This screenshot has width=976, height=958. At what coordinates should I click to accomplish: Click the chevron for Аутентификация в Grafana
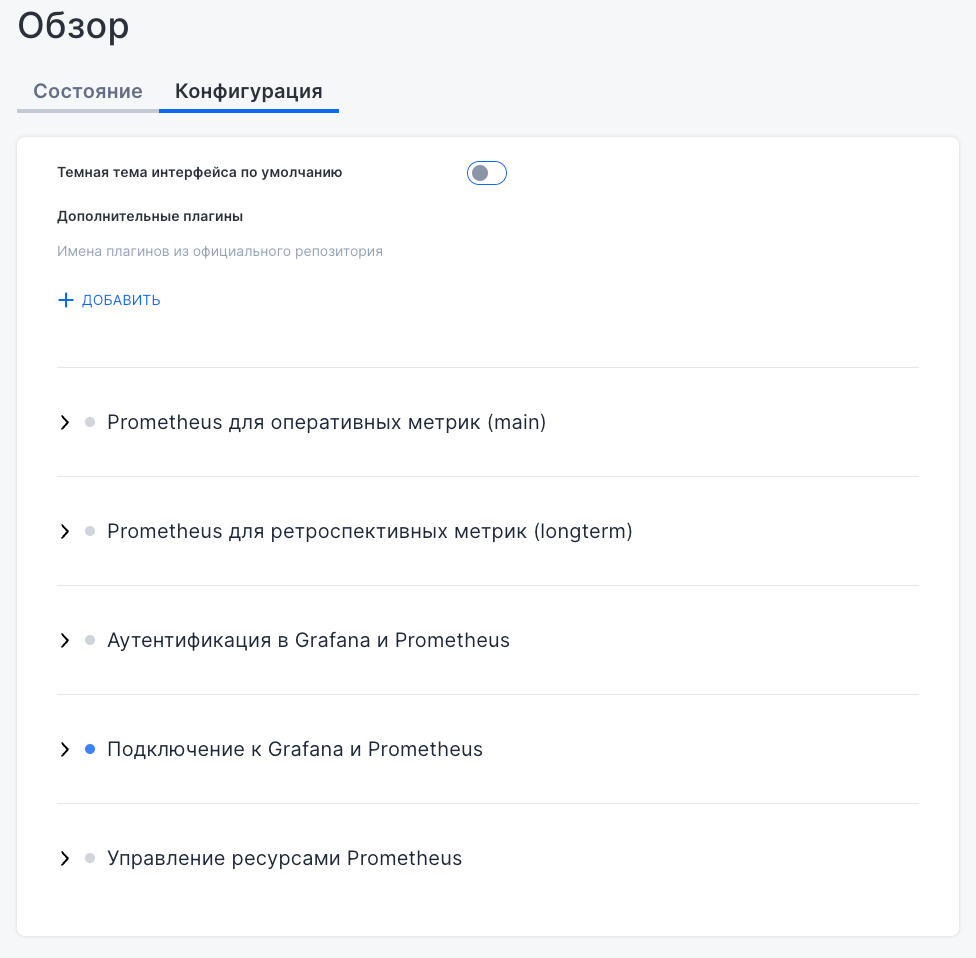[65, 641]
